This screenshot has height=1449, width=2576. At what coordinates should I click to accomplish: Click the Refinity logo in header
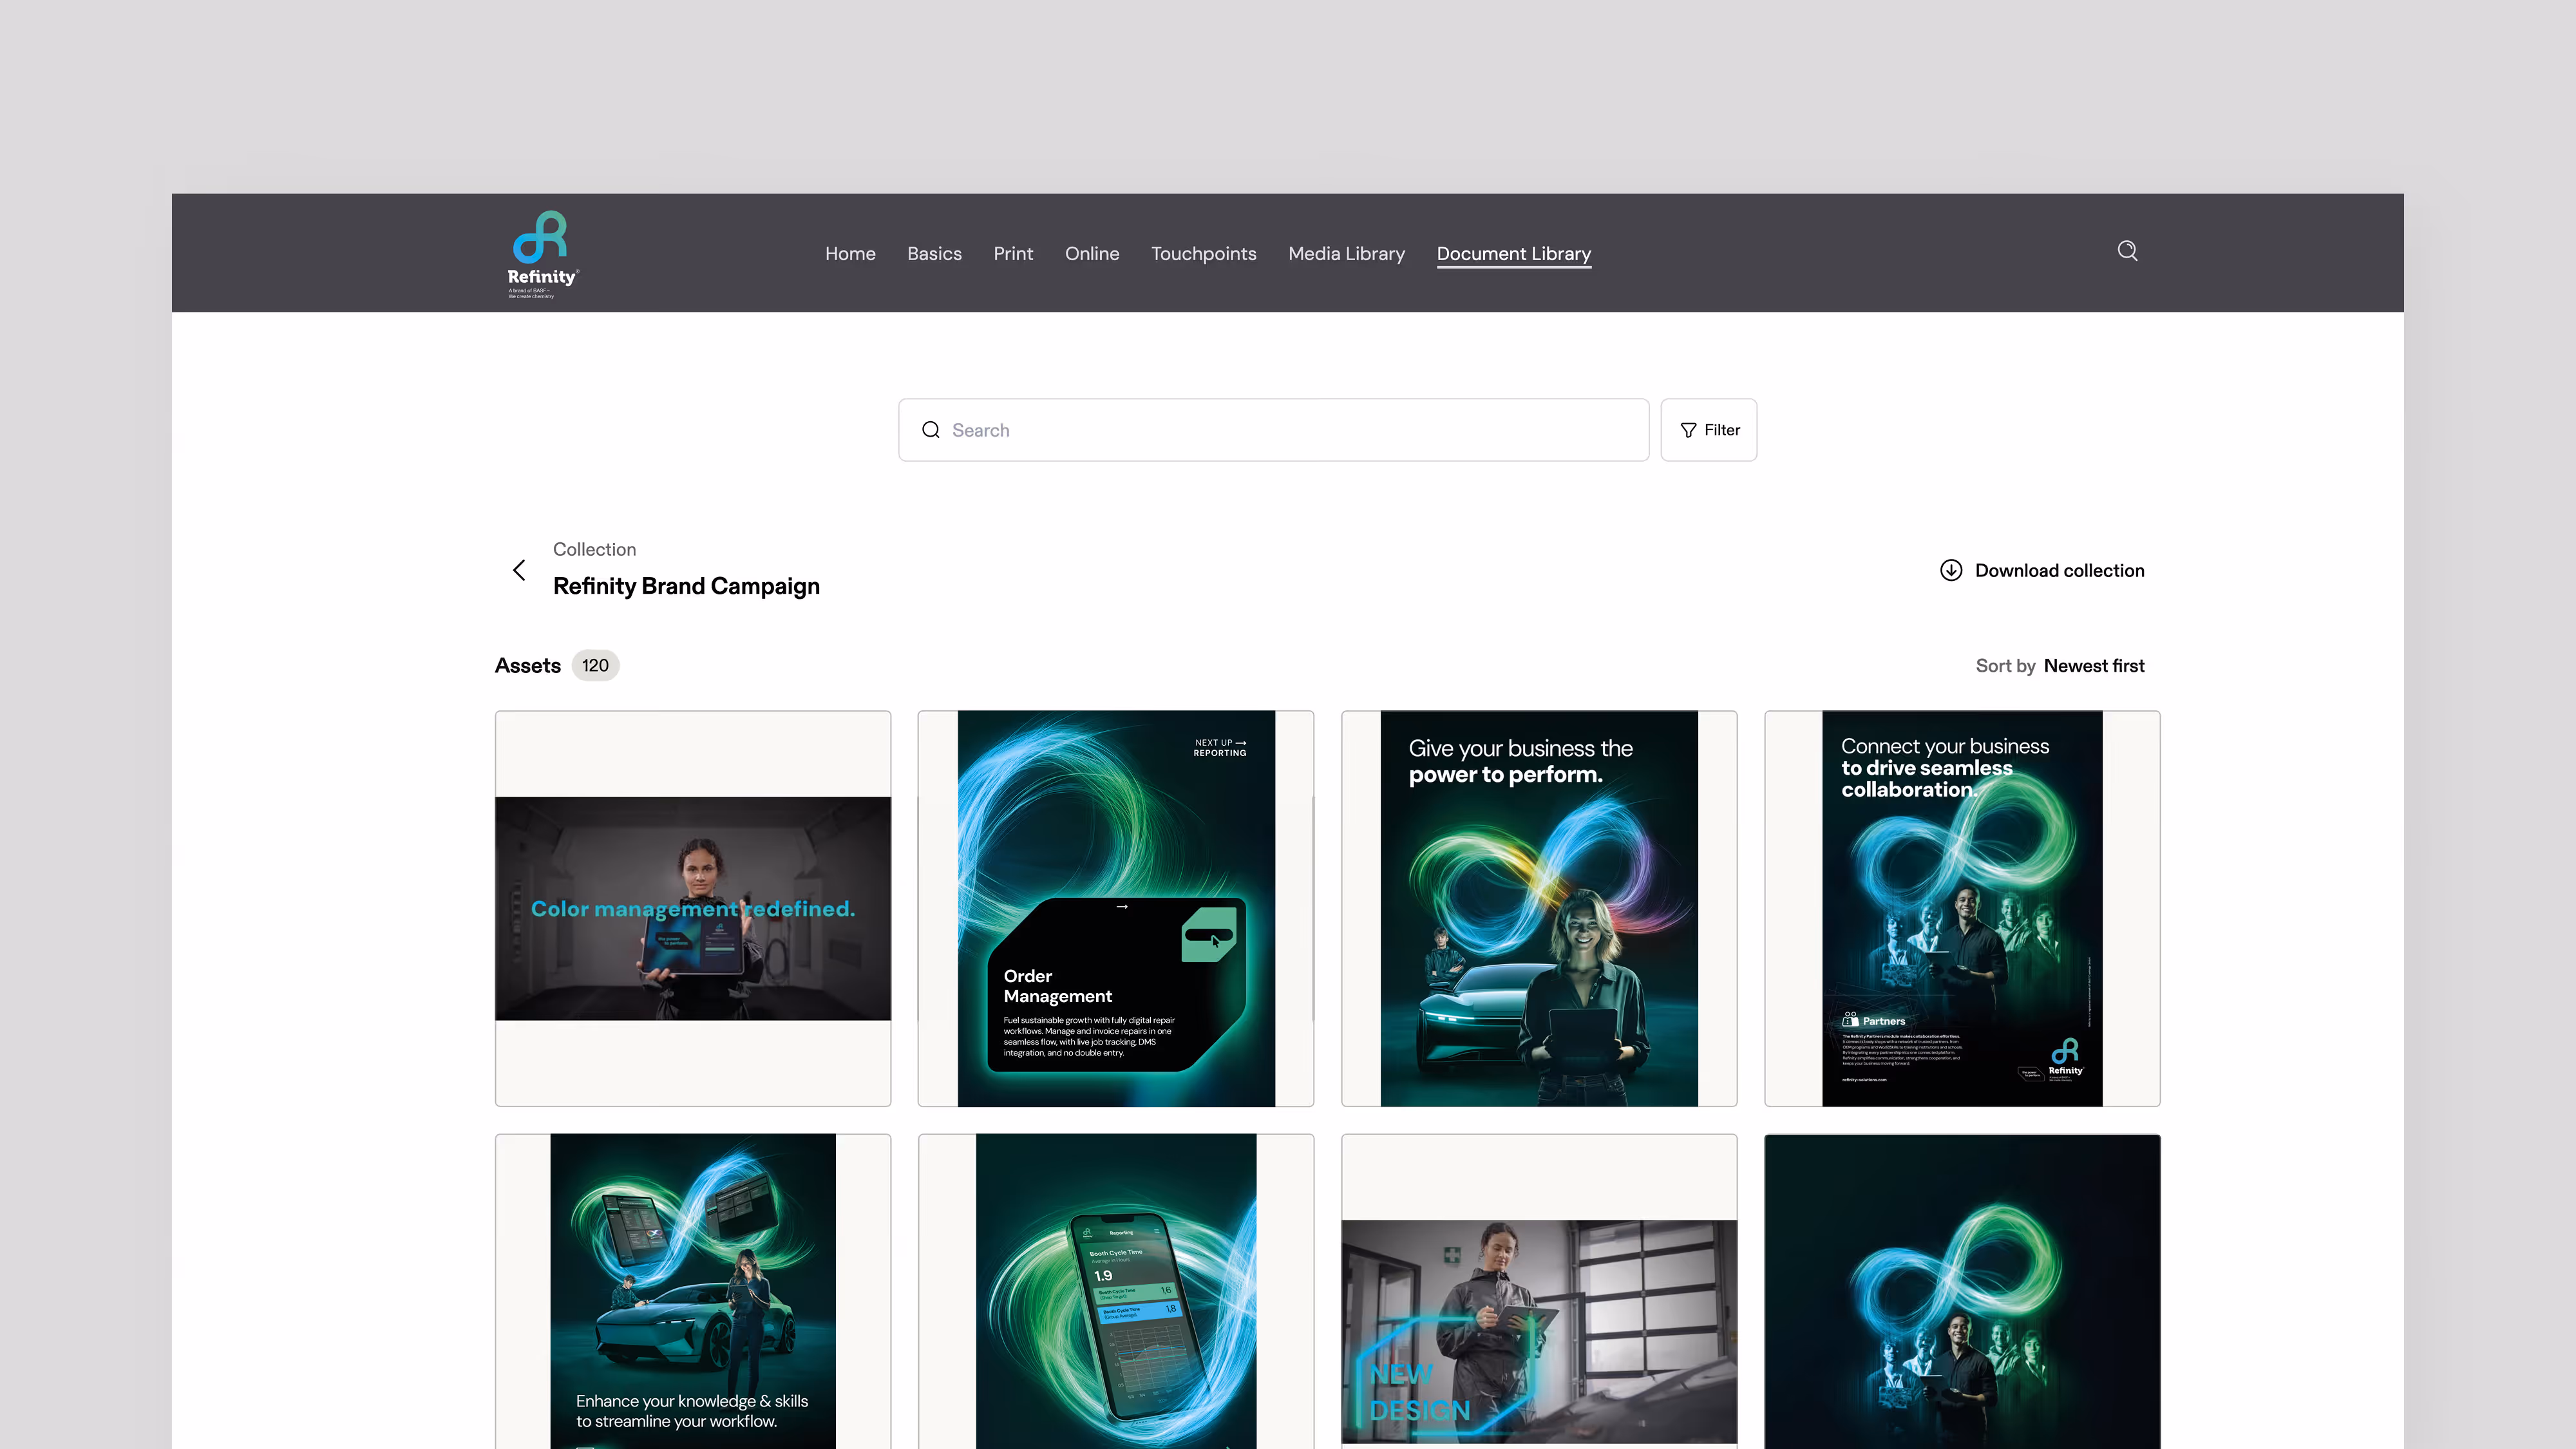(542, 253)
